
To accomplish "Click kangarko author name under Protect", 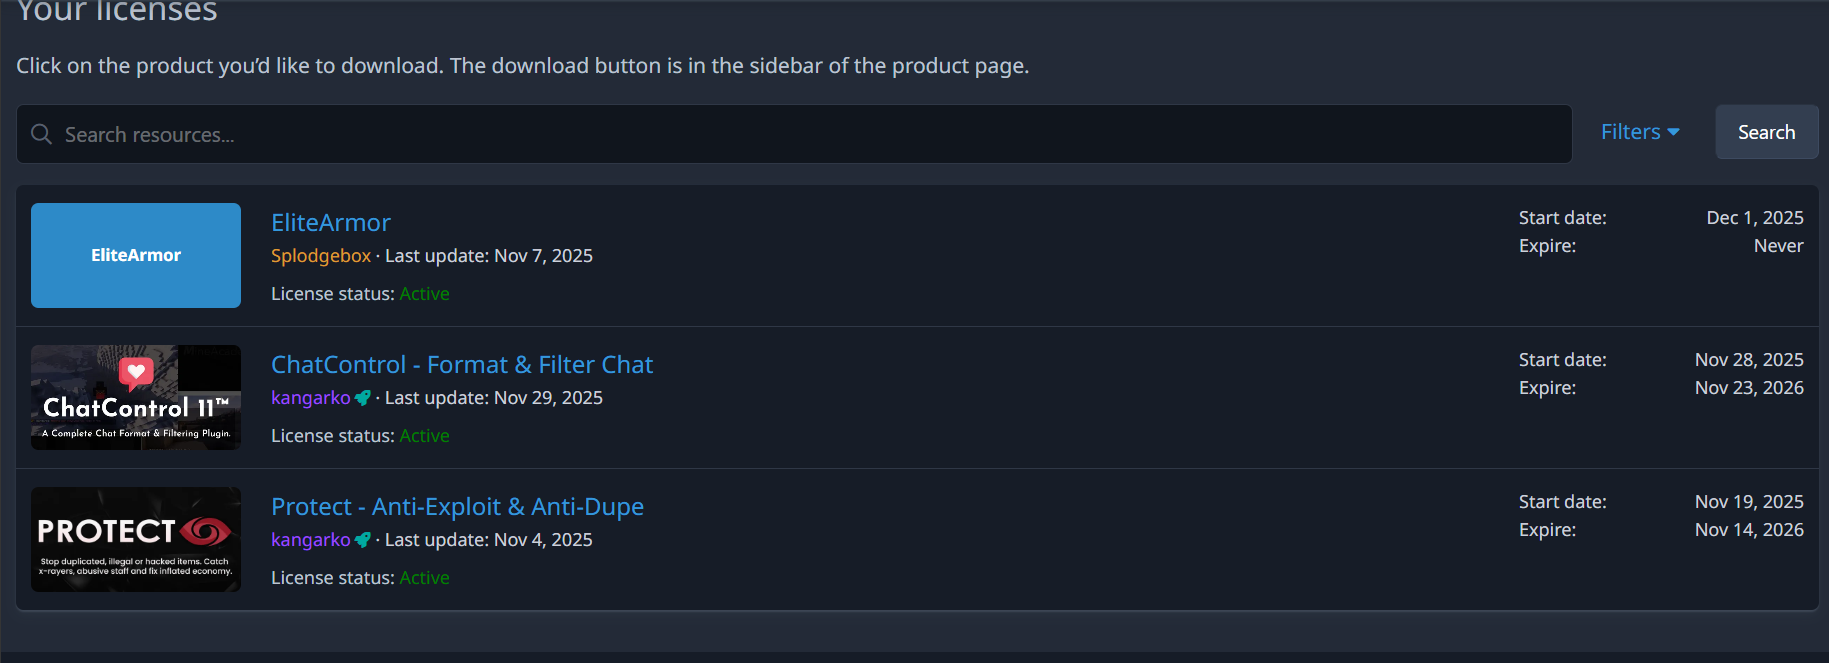I will [310, 540].
